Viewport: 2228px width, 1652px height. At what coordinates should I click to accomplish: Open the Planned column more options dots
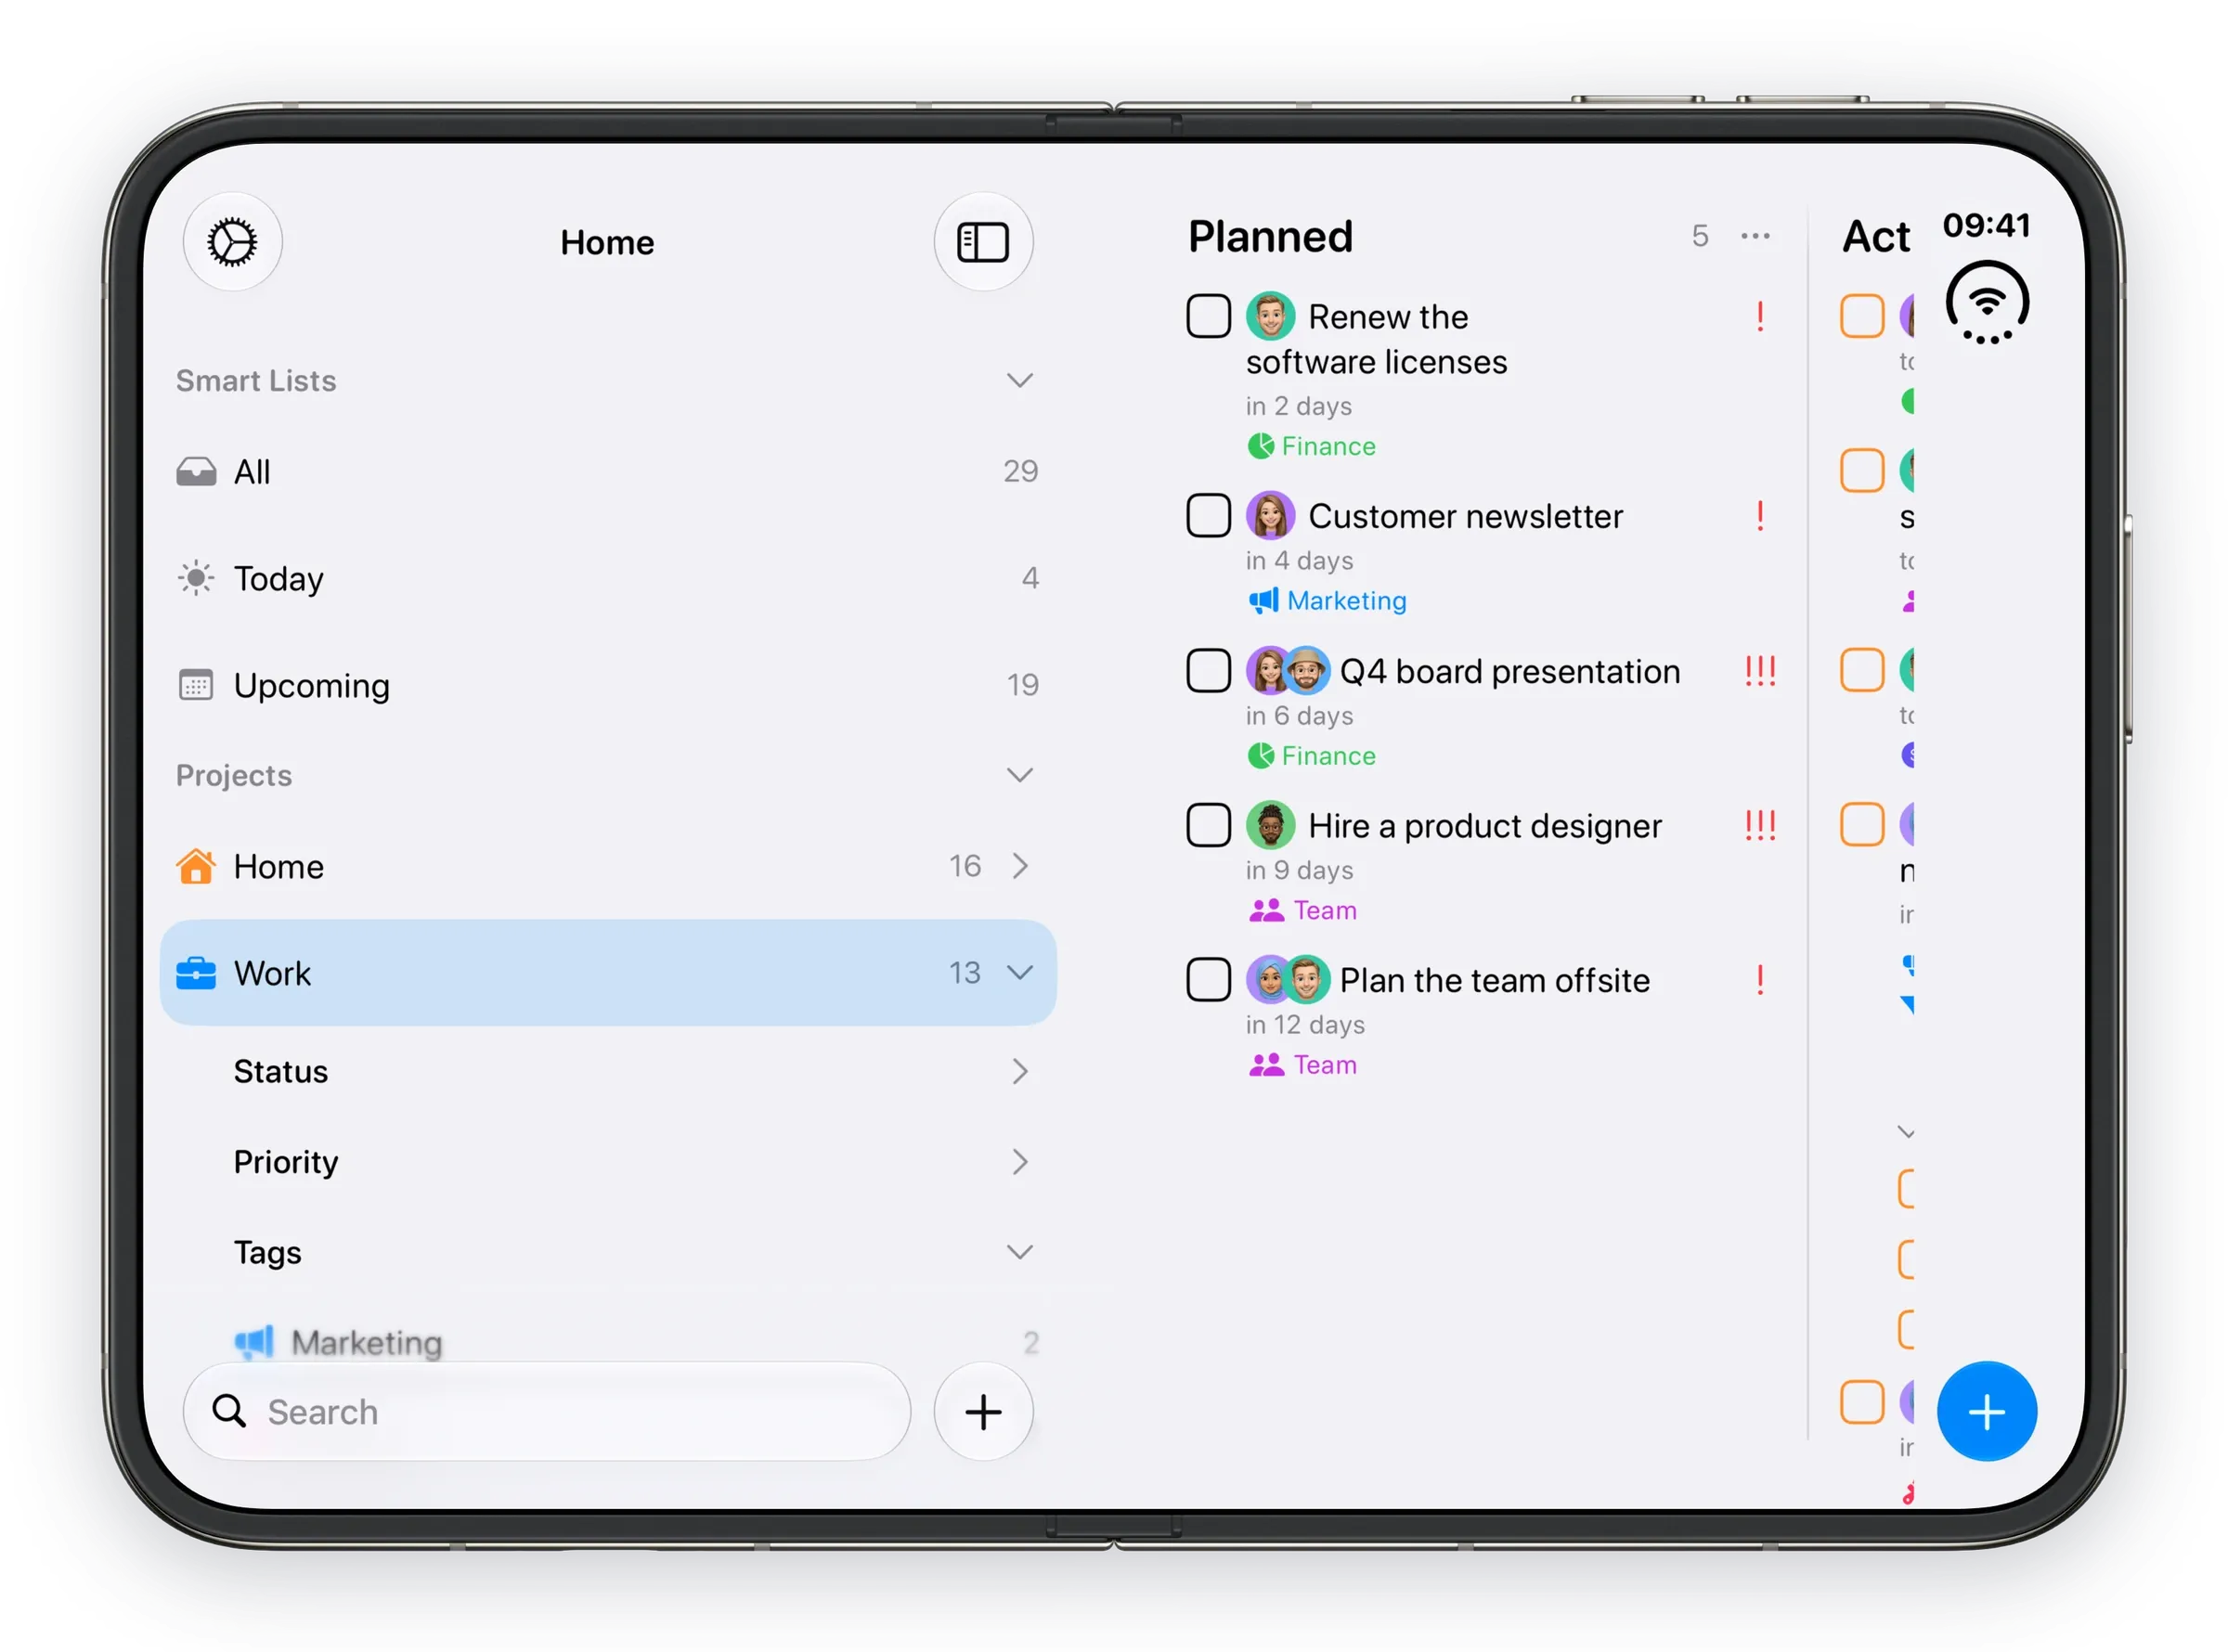click(1754, 236)
